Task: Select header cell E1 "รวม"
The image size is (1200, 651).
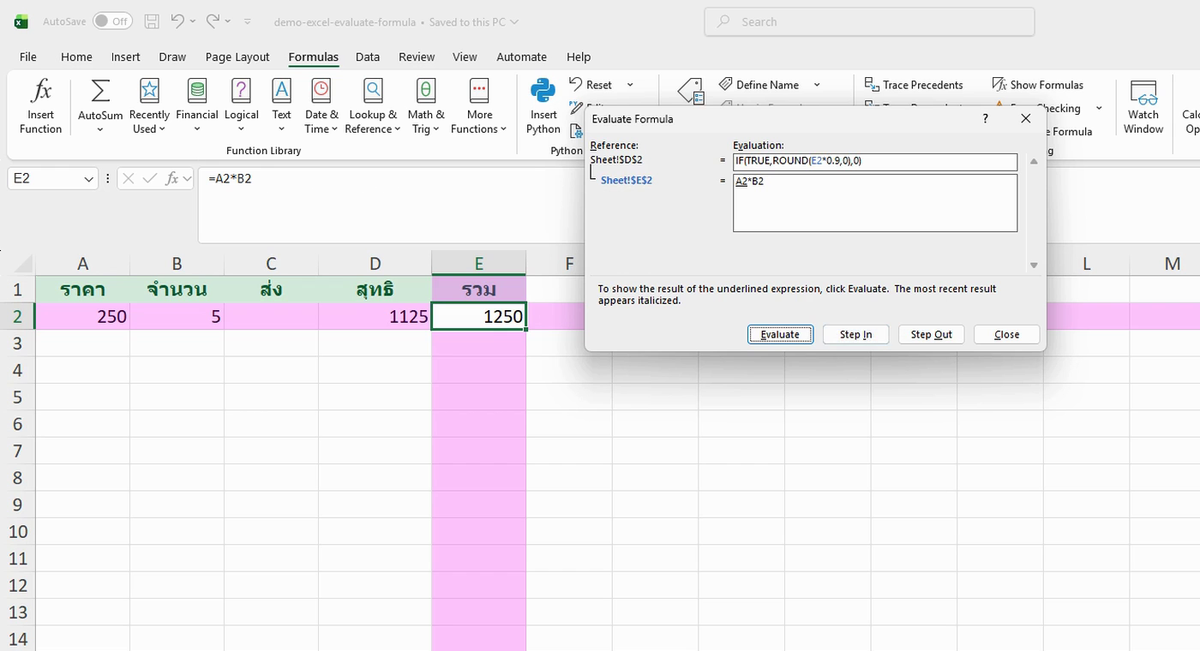Action: pos(479,290)
